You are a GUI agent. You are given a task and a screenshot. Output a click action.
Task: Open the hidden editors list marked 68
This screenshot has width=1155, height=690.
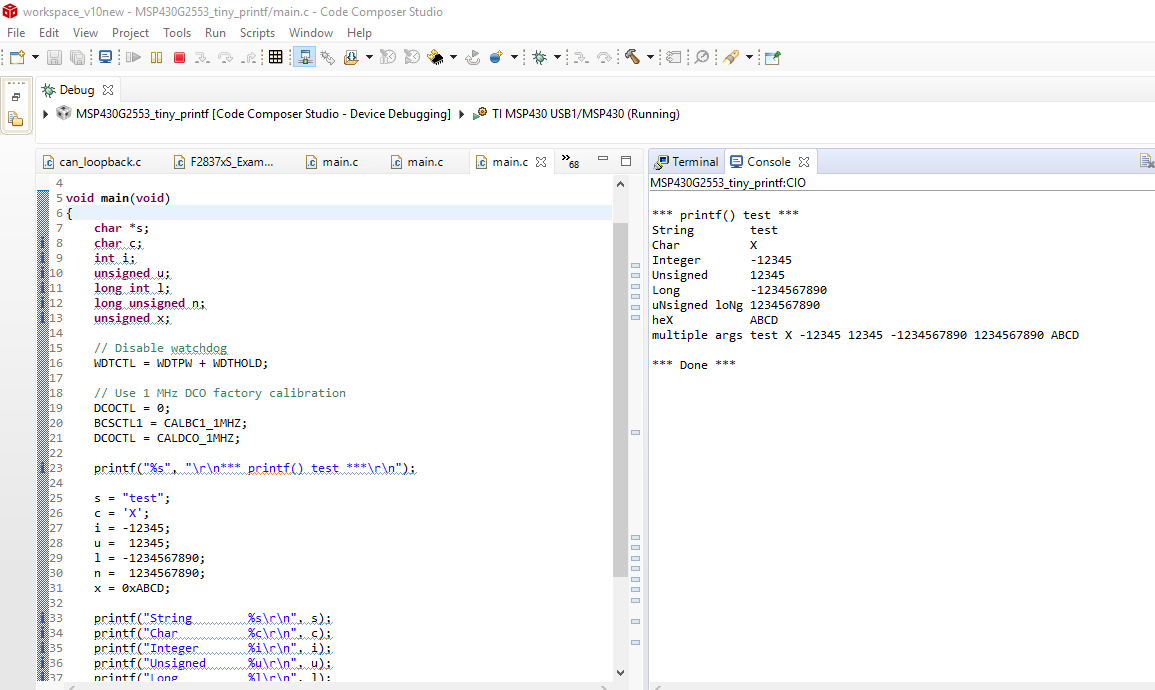click(x=569, y=161)
